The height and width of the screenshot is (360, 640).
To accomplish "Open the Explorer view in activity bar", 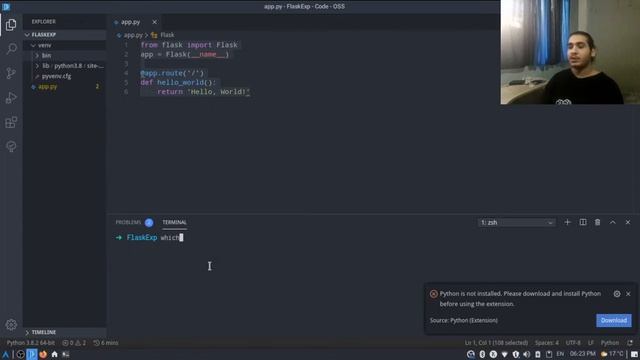I will pos(11,24).
